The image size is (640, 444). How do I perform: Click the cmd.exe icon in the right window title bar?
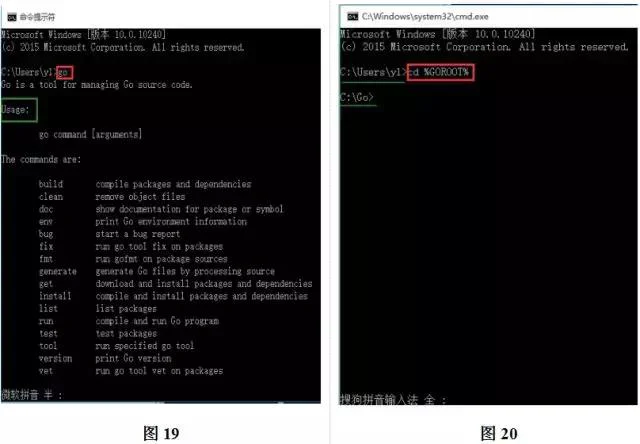pyautogui.click(x=353, y=16)
